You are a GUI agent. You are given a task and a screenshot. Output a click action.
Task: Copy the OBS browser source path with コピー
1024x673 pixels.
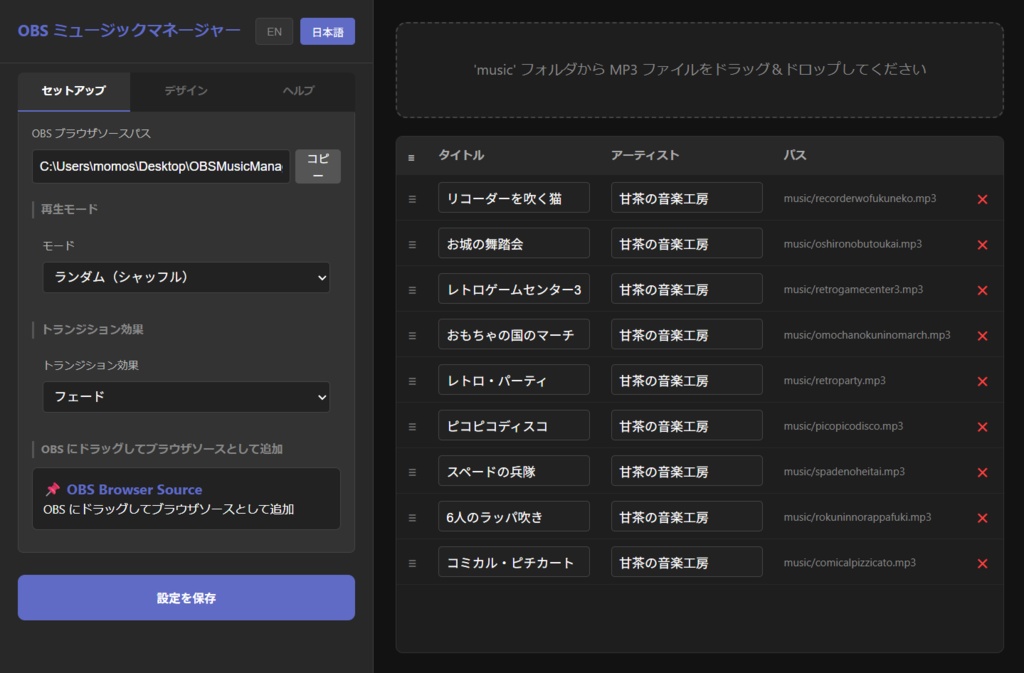(x=318, y=166)
